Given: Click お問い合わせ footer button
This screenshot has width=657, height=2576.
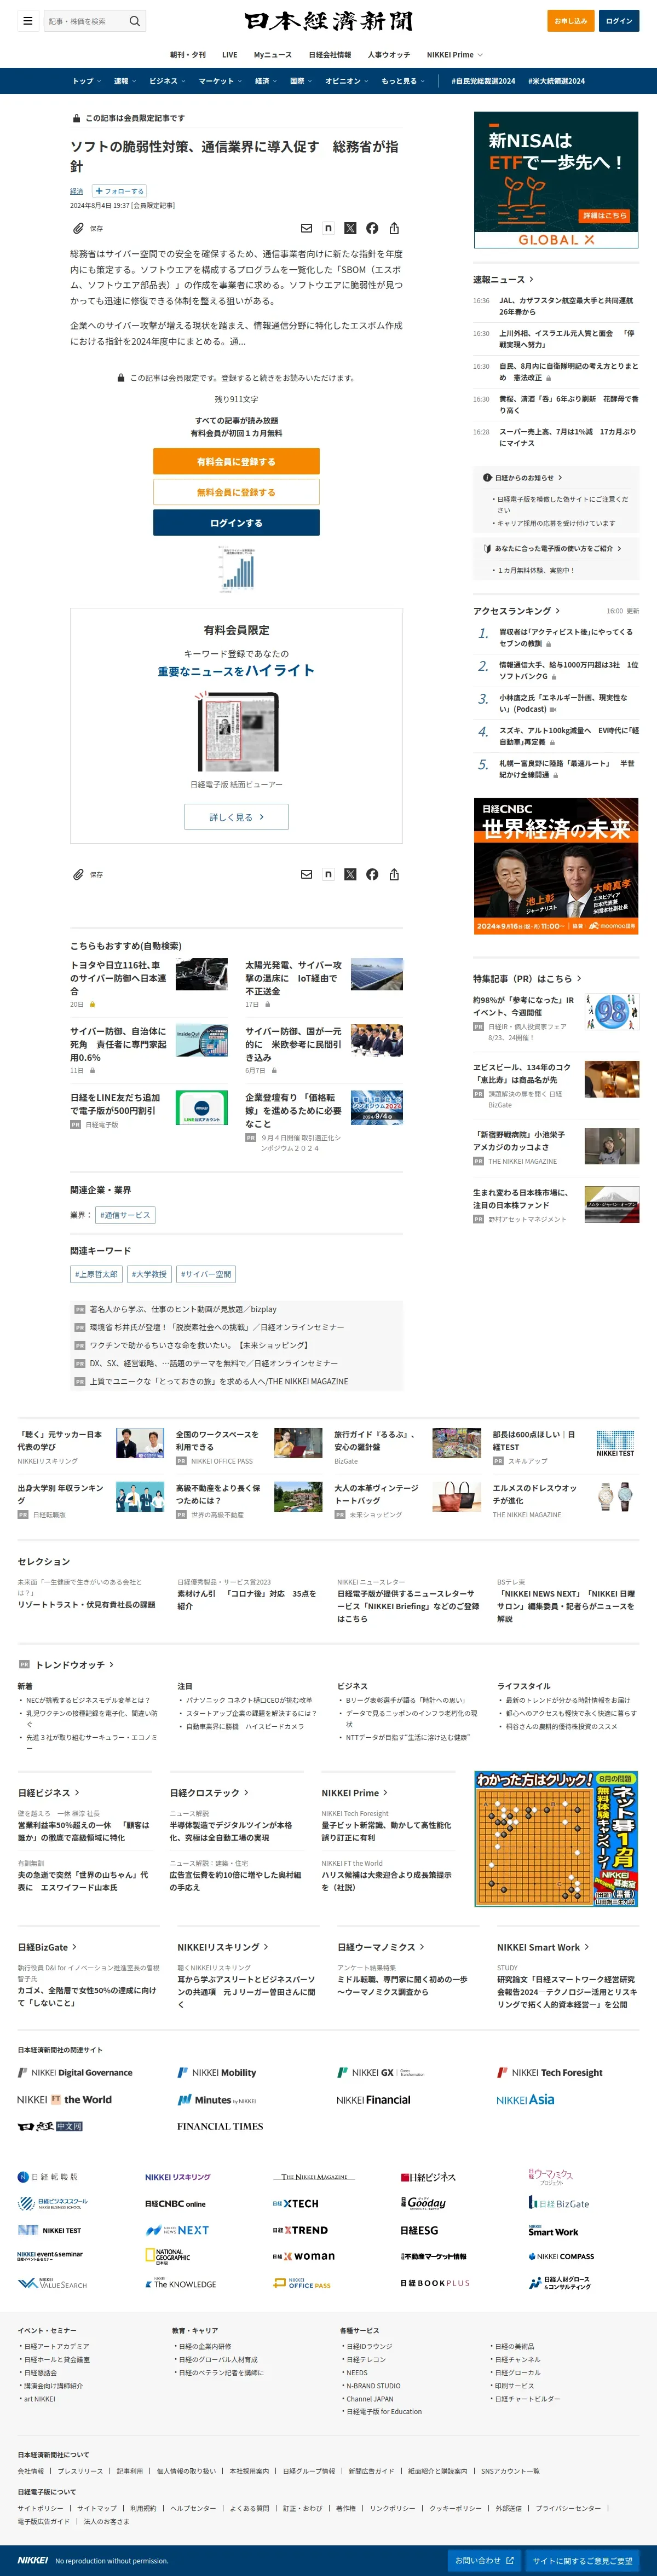Looking at the screenshot, I should click(485, 2560).
